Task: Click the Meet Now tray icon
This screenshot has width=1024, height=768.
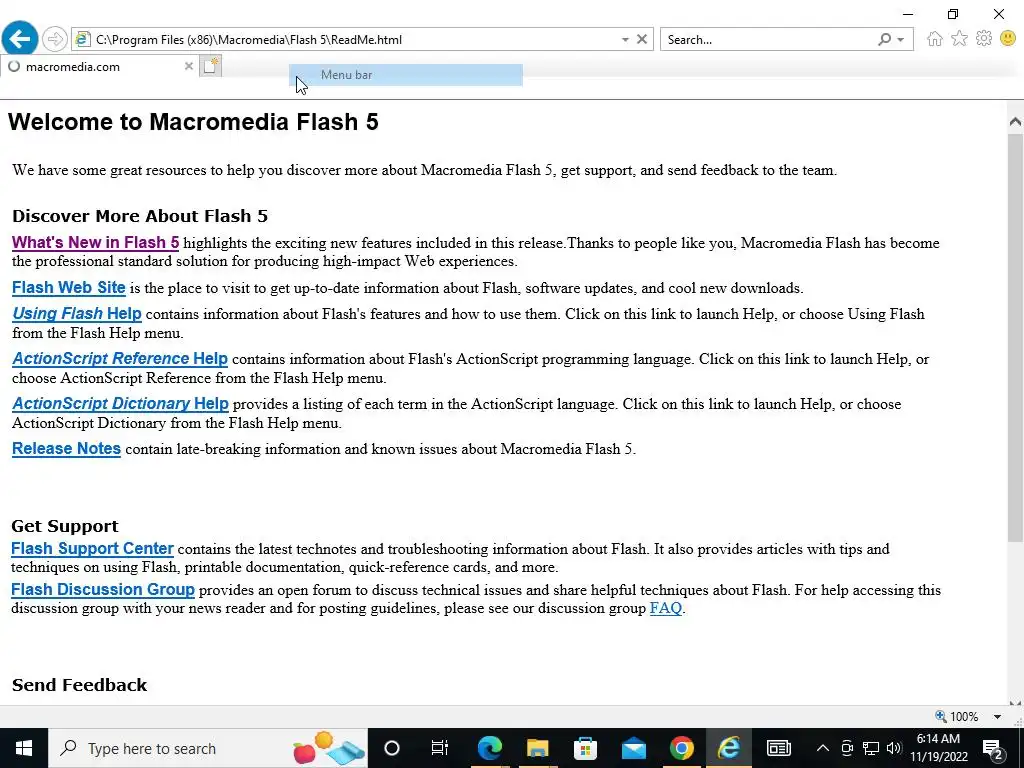Action: coord(847,748)
